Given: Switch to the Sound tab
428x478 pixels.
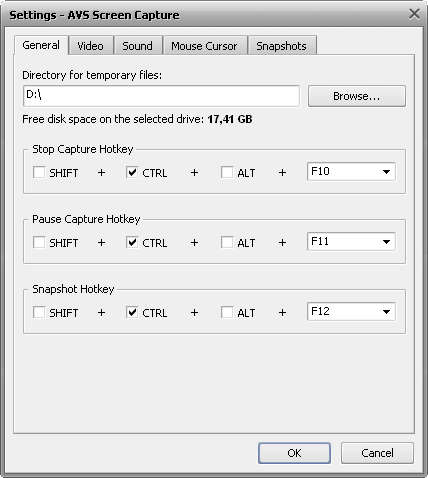Looking at the screenshot, I should coord(137,46).
